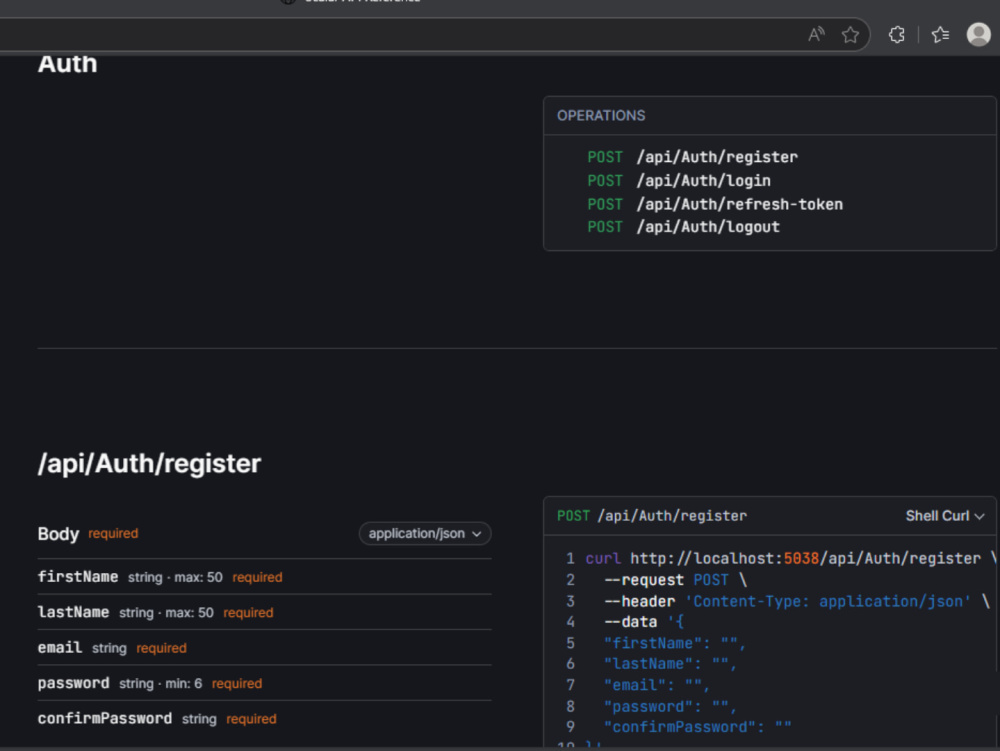Click the /api/Auth/register section heading
Viewport: 1000px width, 751px height.
(x=149, y=463)
